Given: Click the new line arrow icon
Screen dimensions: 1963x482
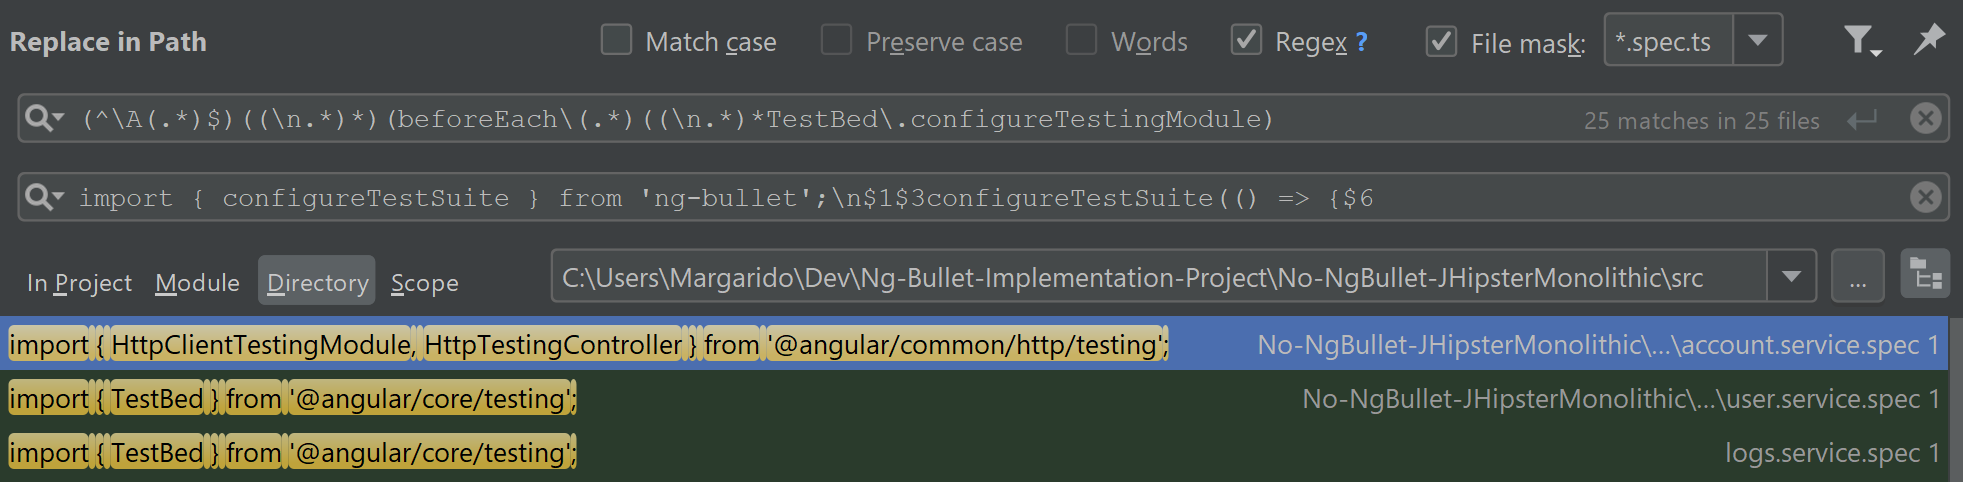Looking at the screenshot, I should coord(1862,120).
